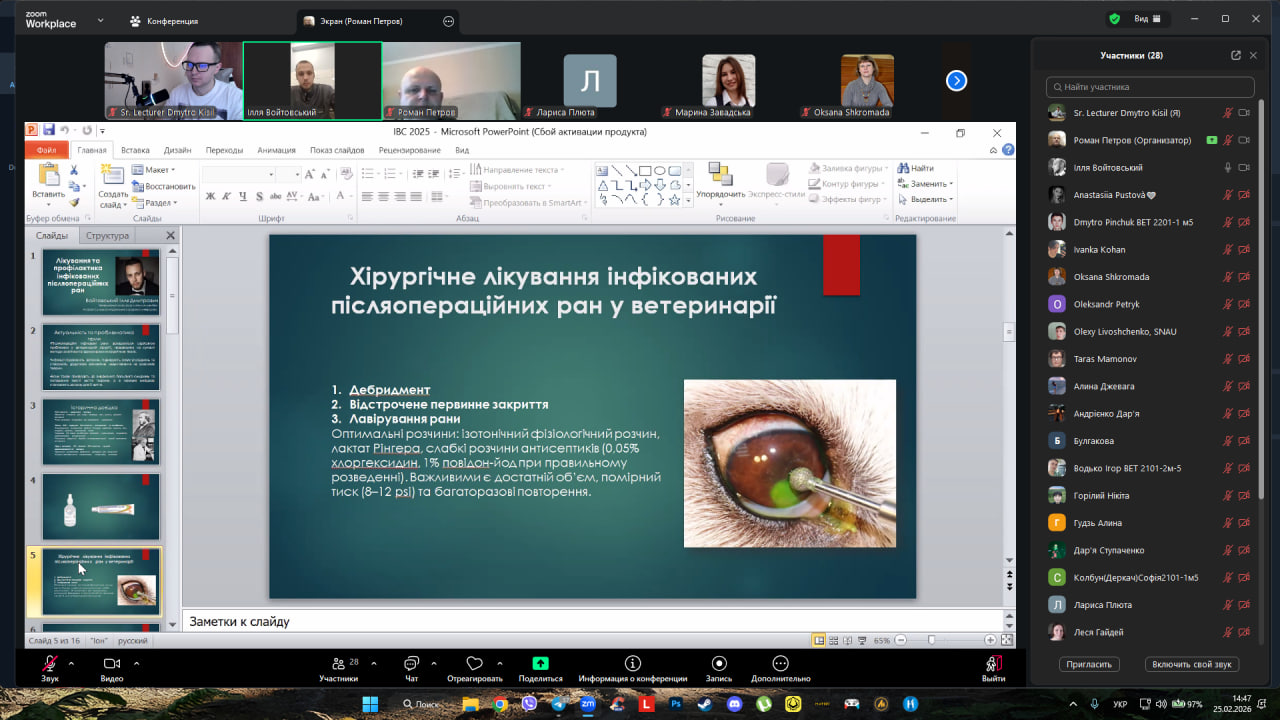Viewport: 1280px width, 720px height.
Task: Open the Структура outline tab
Action: 107,236
